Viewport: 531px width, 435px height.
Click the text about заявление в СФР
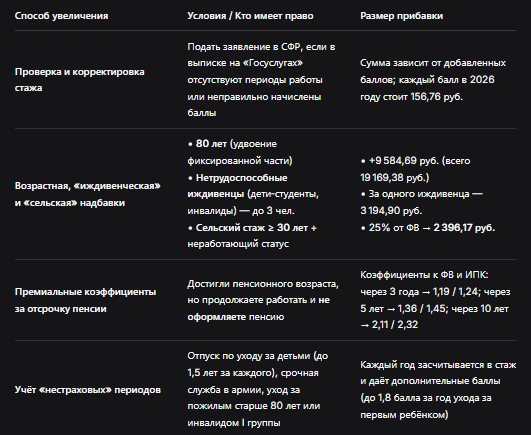pos(261,80)
